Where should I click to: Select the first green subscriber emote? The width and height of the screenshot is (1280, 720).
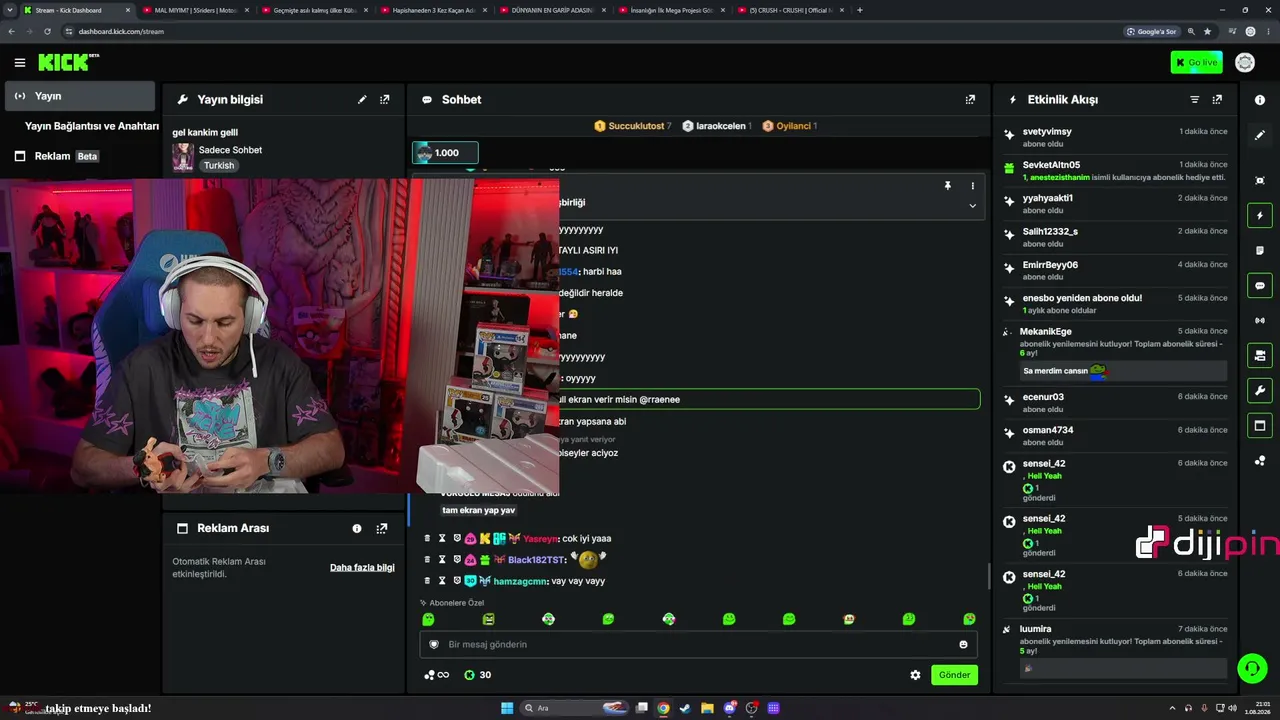[428, 620]
